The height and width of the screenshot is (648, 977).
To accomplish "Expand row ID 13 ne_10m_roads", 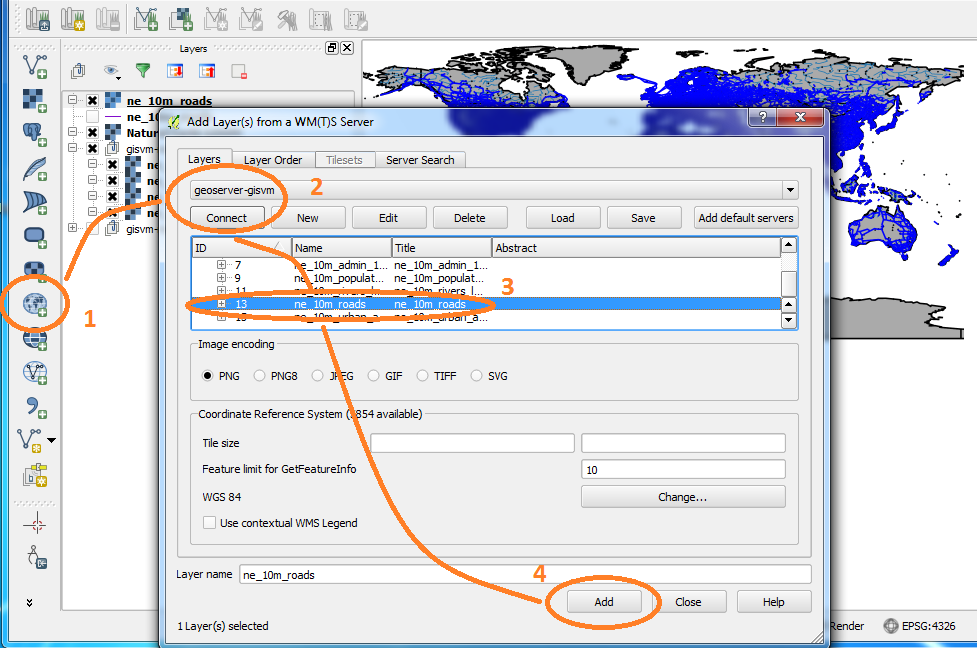I will 221,304.
